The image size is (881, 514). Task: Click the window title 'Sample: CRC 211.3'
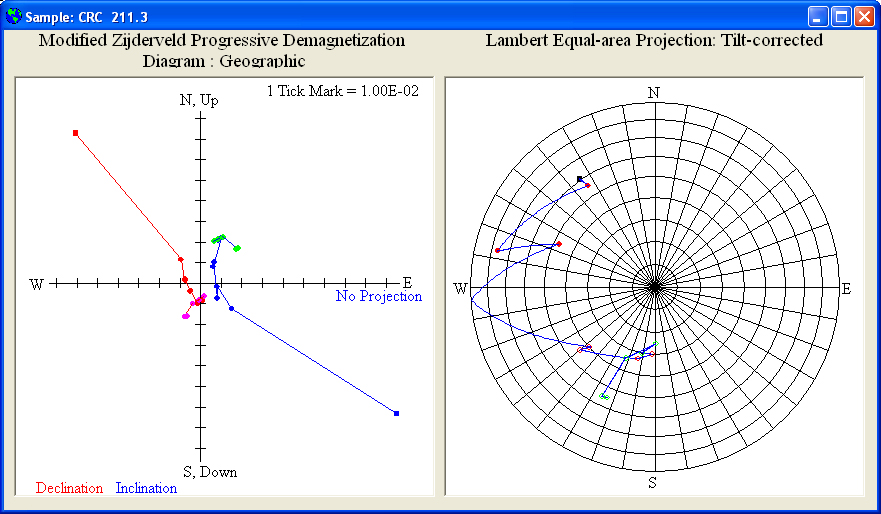coord(87,17)
